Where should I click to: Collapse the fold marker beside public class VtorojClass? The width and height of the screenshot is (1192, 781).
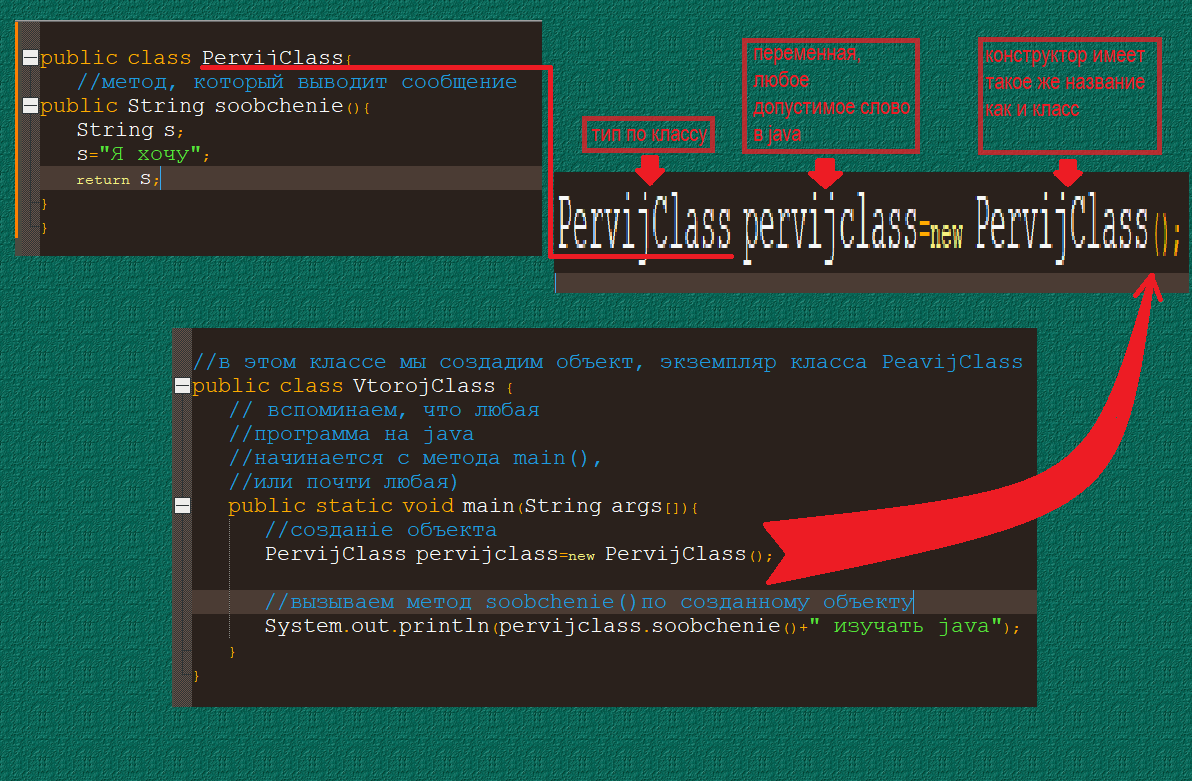pyautogui.click(x=182, y=386)
